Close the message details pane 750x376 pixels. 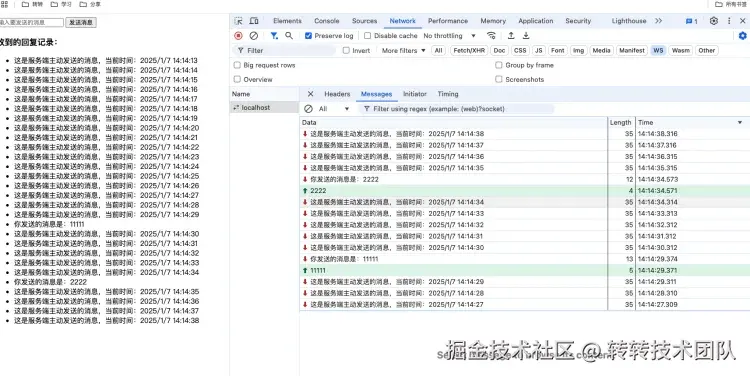310,94
